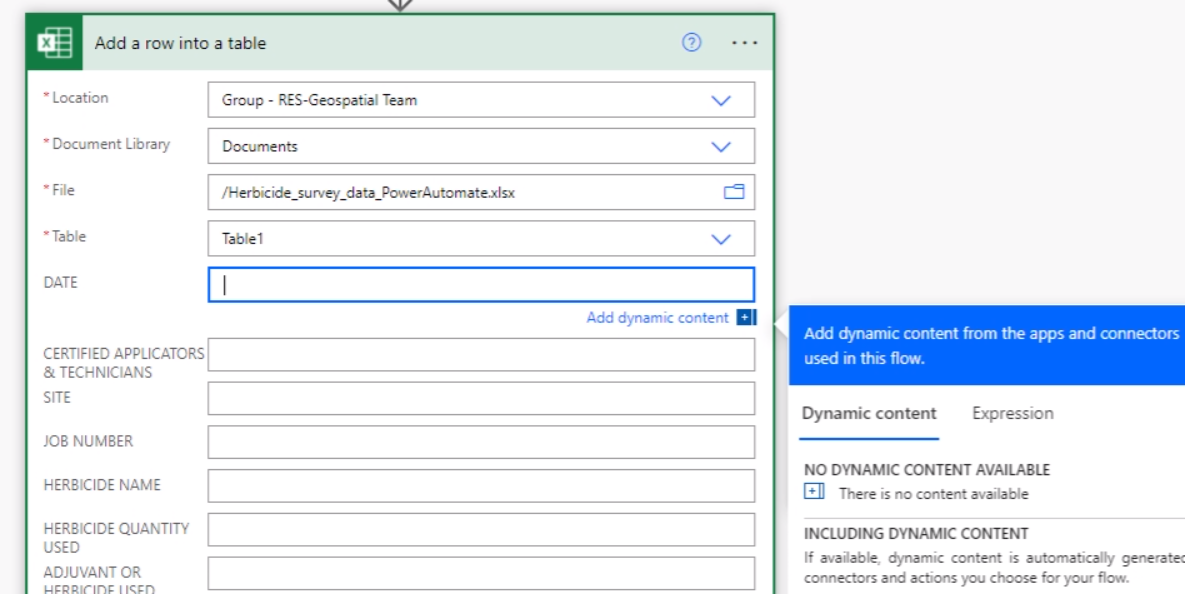
Task: Focus the HERBICIDE QUANTITY USED field
Action: click(481, 530)
